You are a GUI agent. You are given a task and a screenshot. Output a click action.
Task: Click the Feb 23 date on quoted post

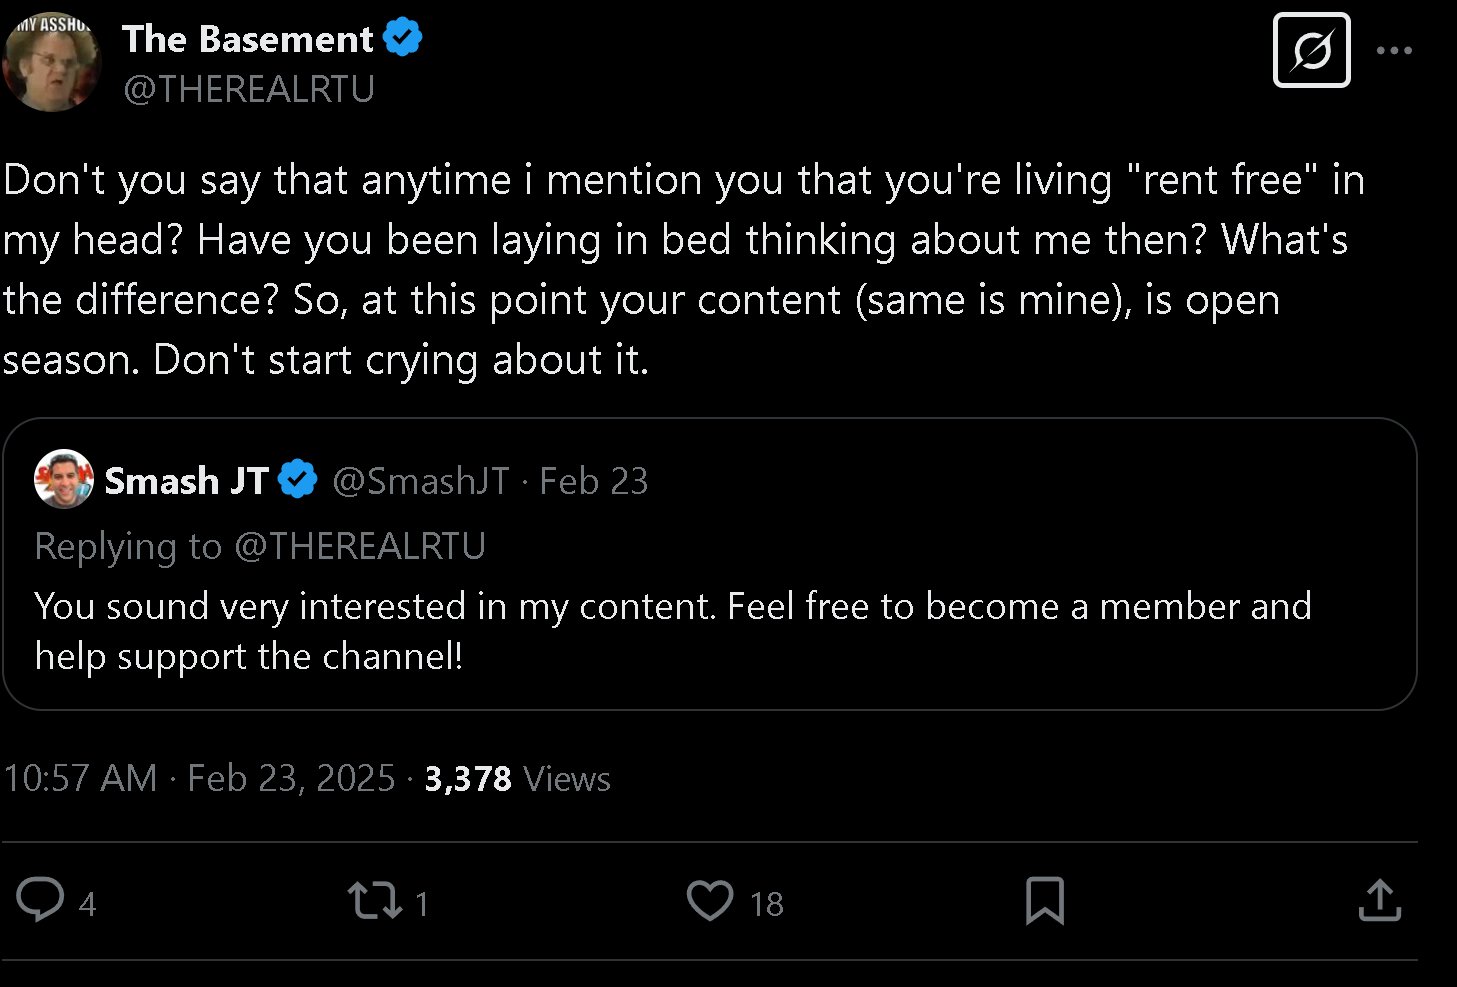tap(594, 481)
